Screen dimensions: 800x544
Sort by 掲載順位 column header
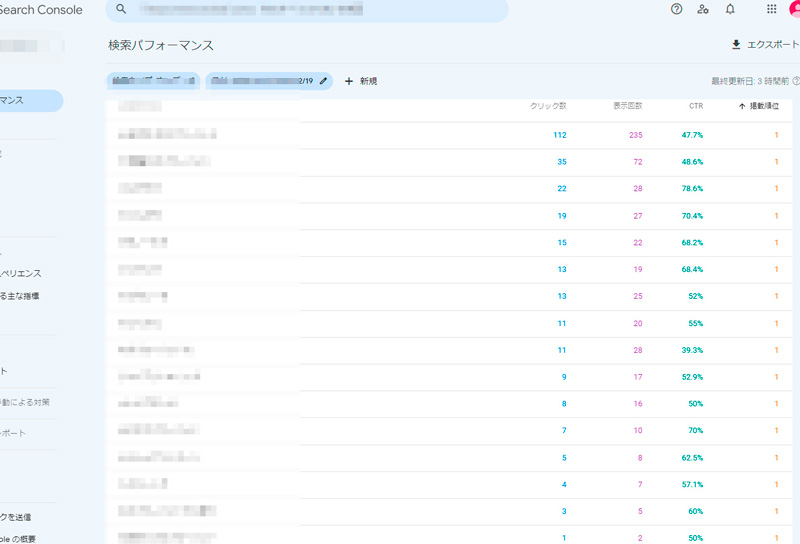point(759,106)
